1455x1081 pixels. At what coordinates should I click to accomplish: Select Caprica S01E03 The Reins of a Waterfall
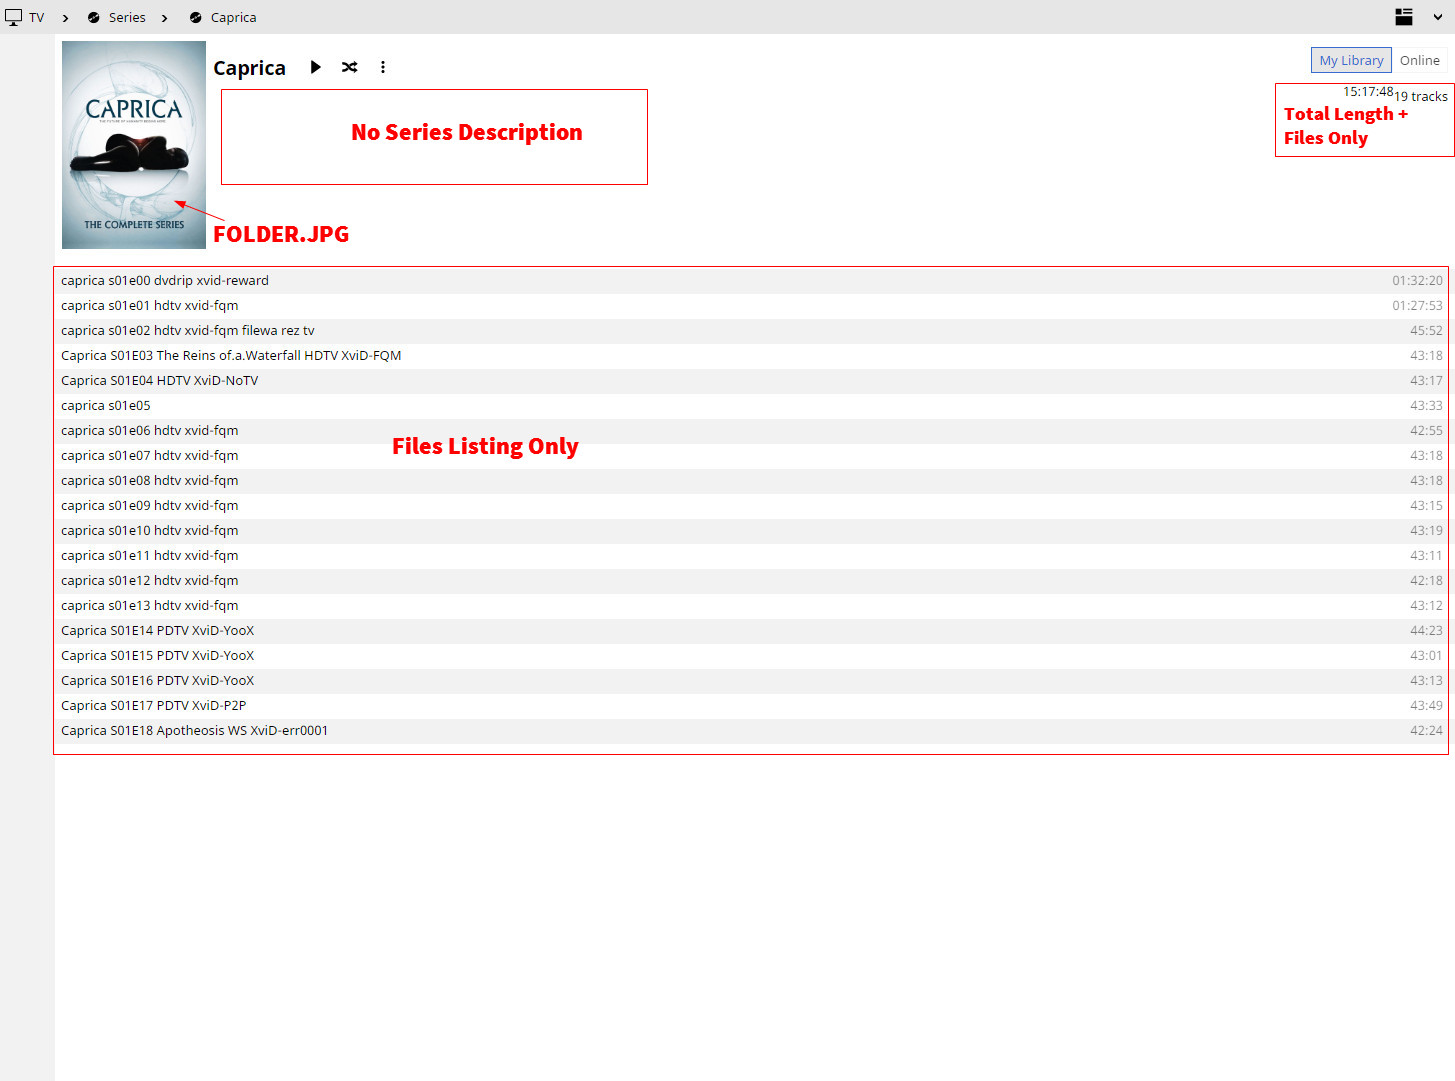pyautogui.click(x=231, y=356)
